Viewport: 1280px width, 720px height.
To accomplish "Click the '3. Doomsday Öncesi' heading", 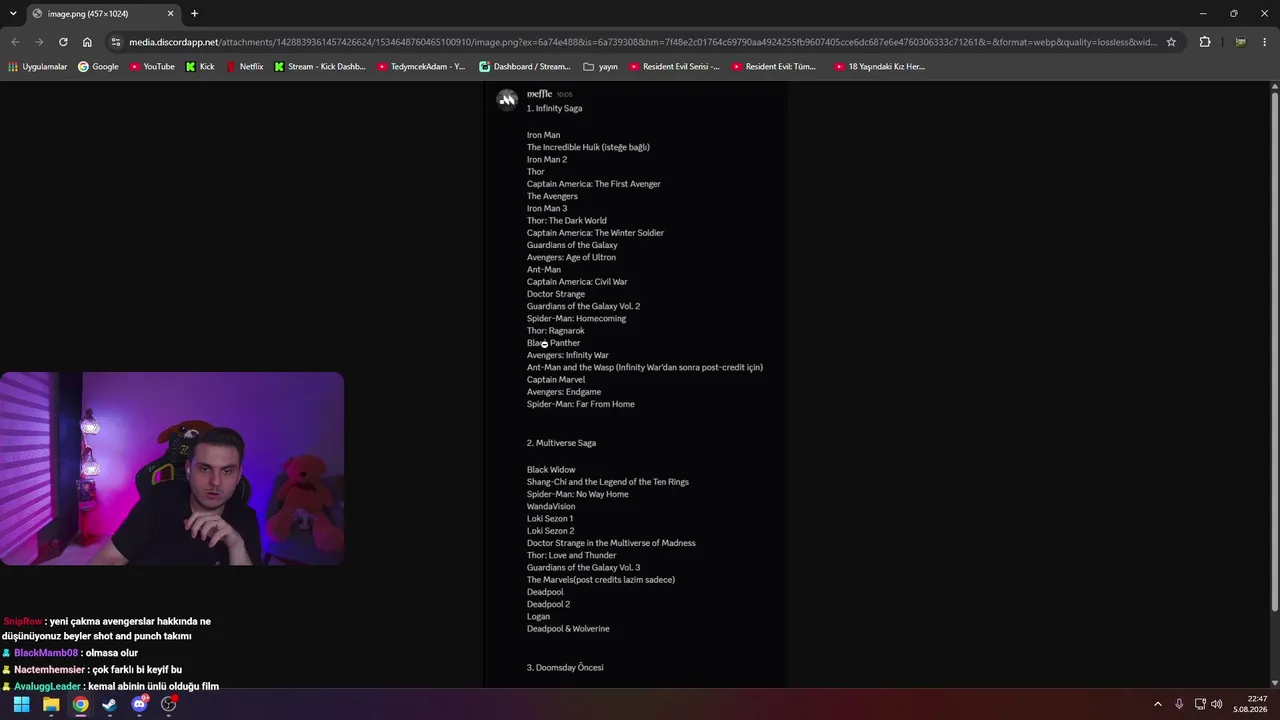I will tap(565, 668).
